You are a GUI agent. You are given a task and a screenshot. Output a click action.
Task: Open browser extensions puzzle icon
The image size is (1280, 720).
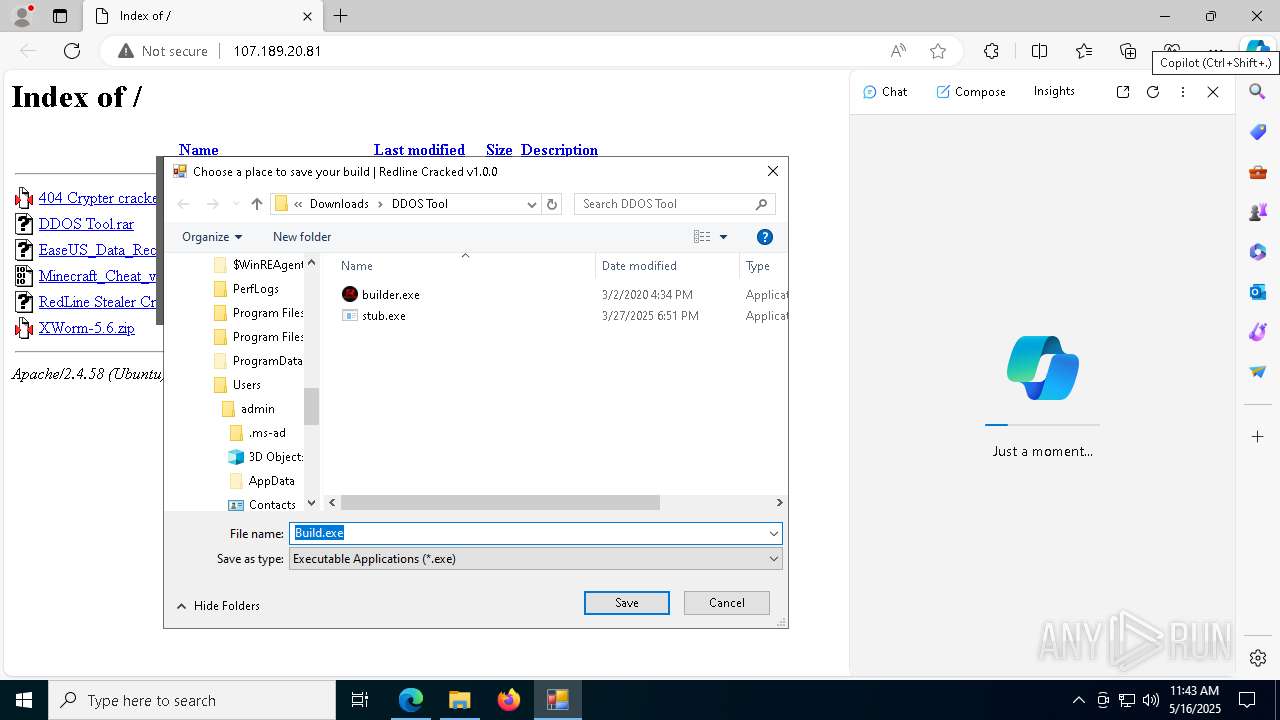(991, 51)
